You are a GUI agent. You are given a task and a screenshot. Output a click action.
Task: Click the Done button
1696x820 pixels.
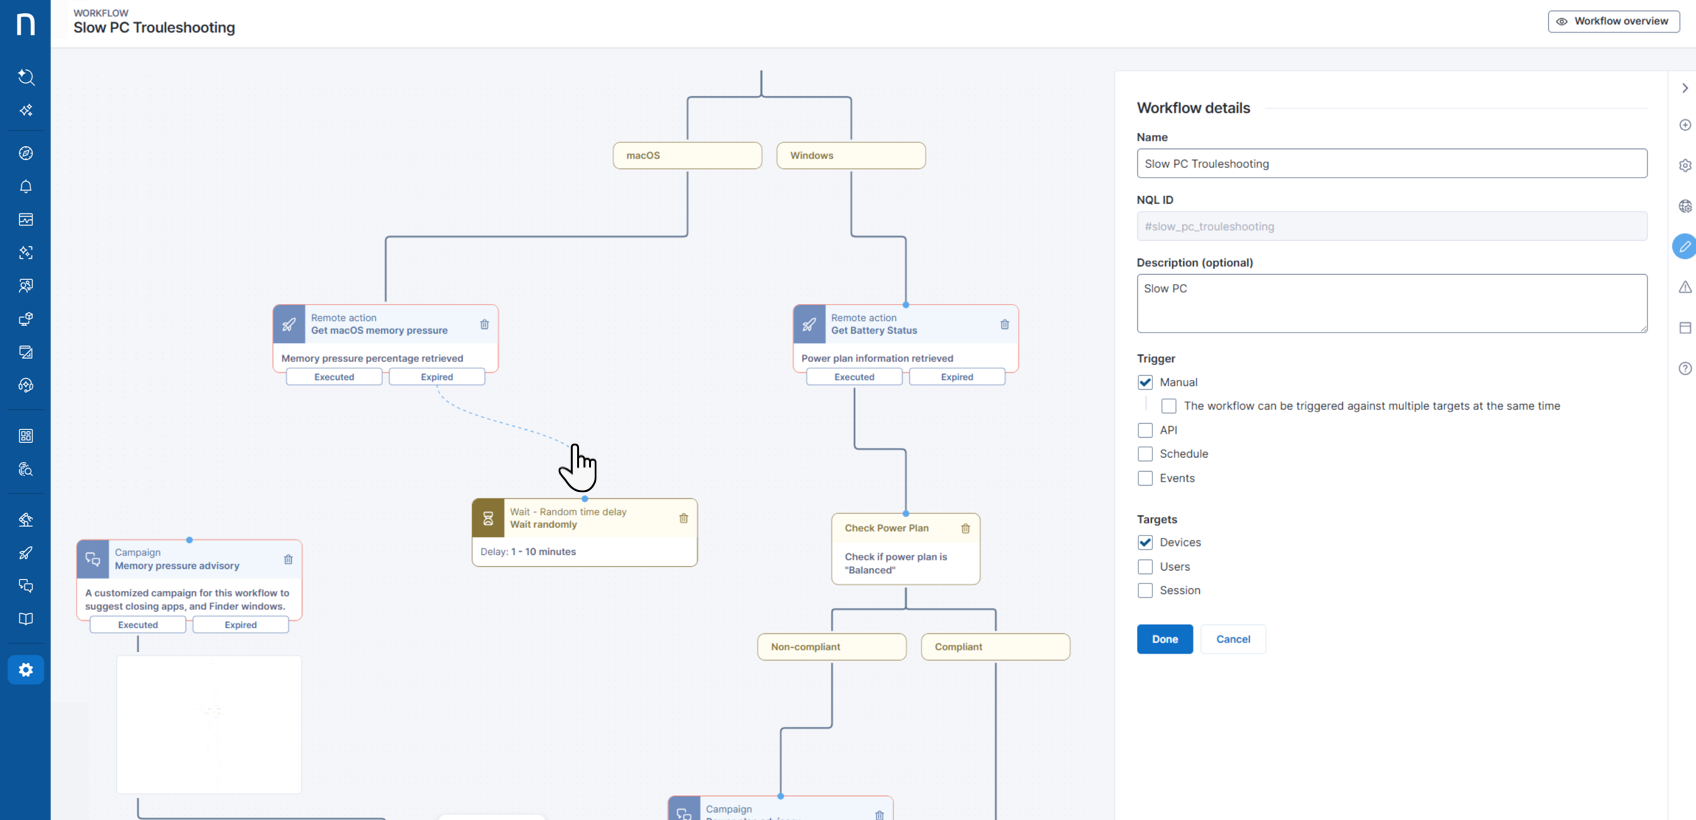[1164, 639]
